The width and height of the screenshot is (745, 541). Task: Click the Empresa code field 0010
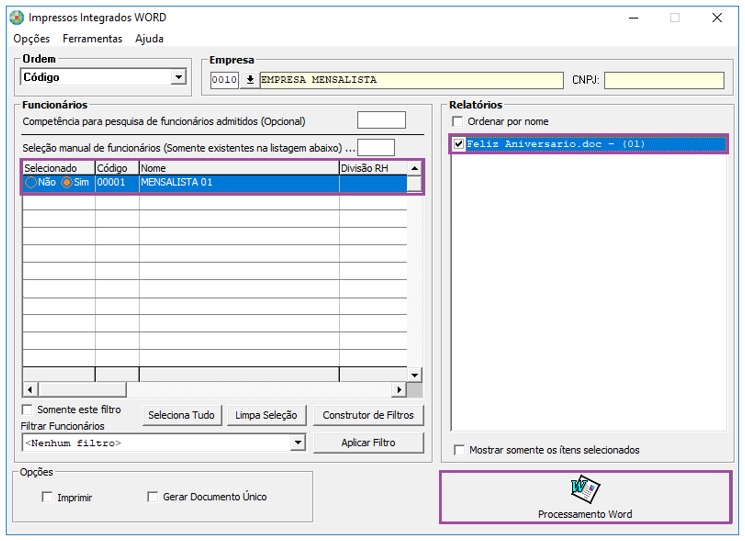(x=224, y=80)
